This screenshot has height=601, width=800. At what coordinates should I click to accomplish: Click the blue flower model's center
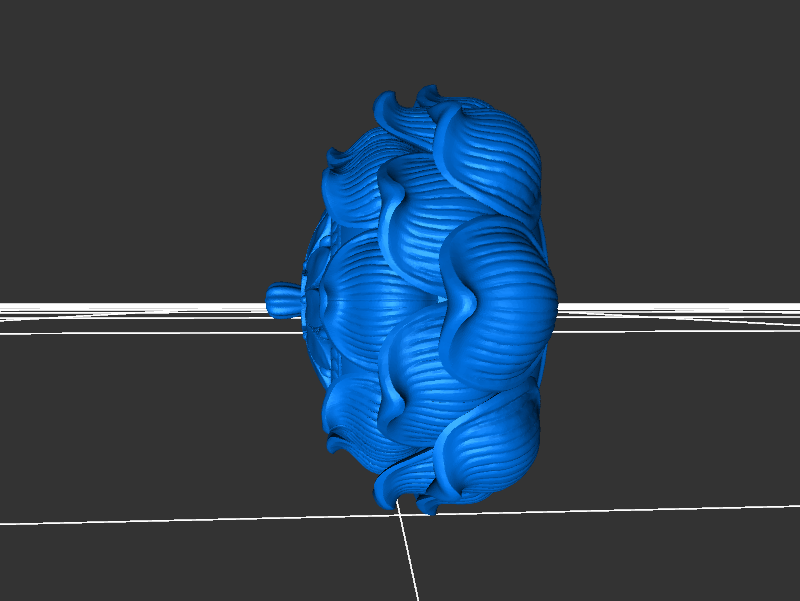tap(430, 300)
